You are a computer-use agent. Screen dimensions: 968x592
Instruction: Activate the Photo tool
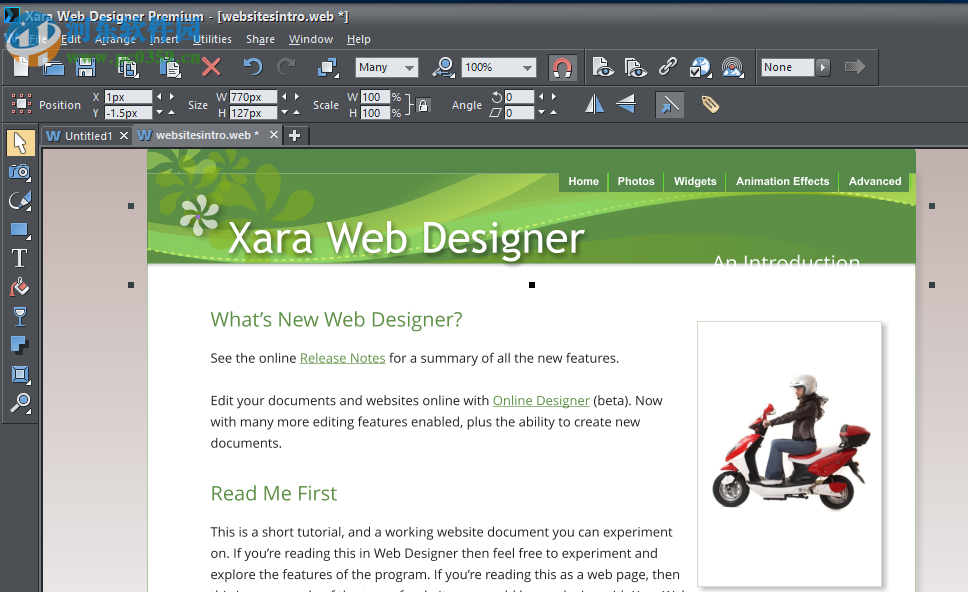tap(20, 172)
